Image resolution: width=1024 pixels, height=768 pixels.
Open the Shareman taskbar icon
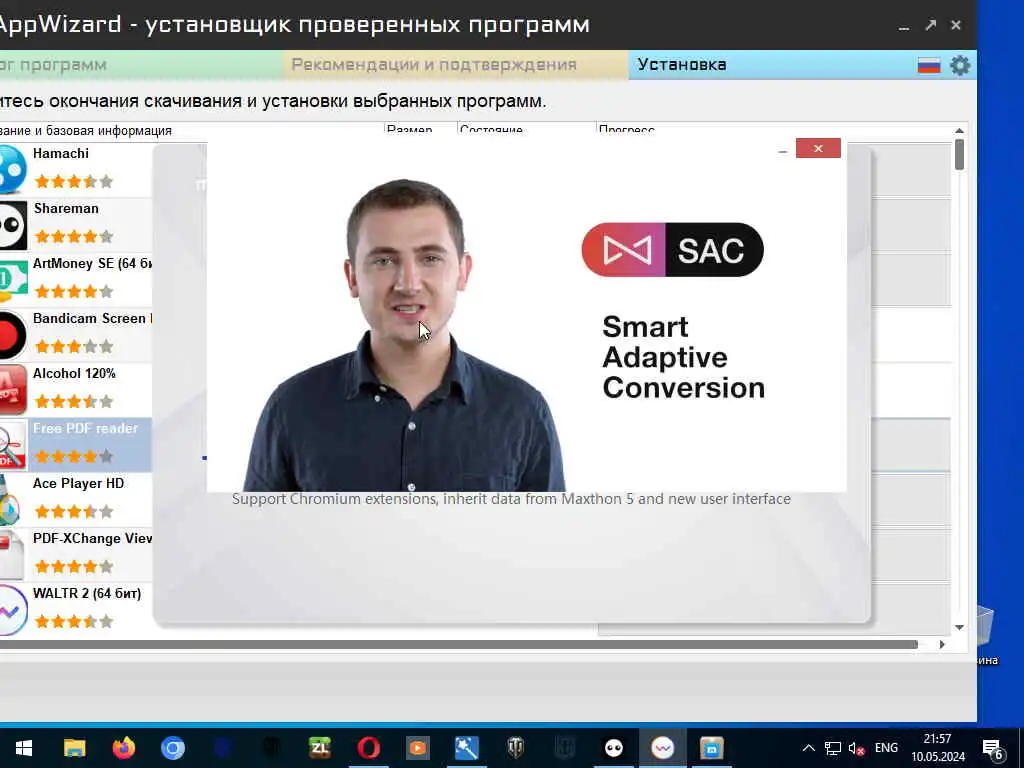point(614,748)
